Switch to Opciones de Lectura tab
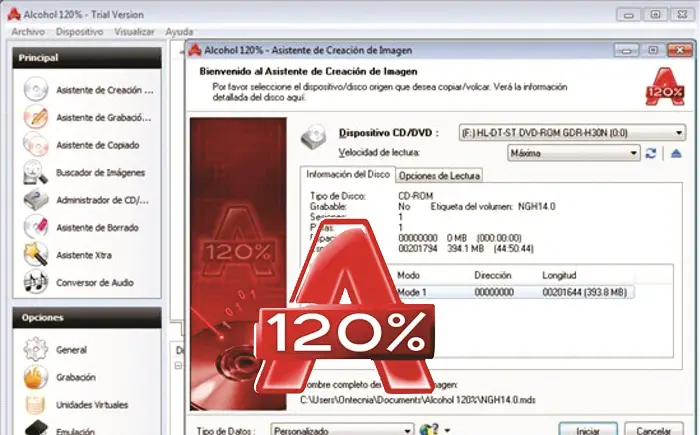 pos(439,176)
